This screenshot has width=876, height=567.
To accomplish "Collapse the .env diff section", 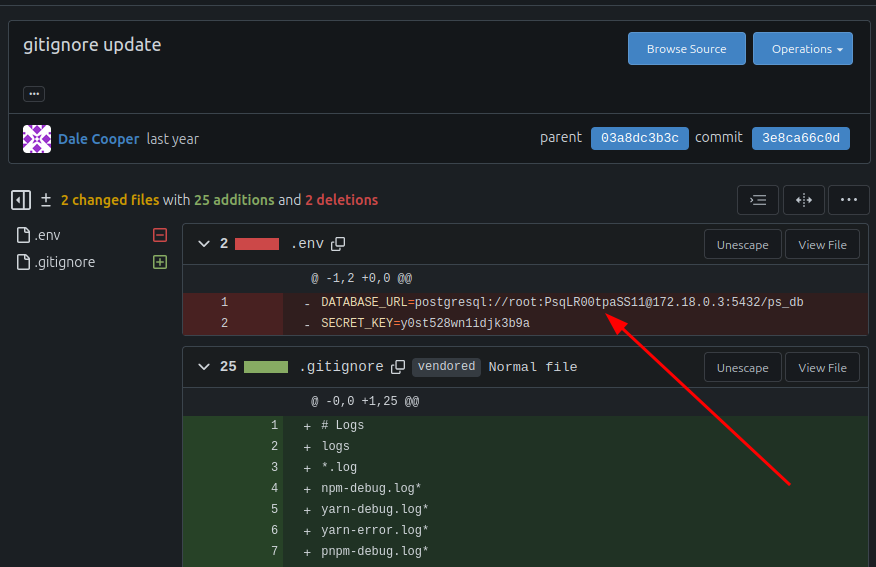I will [x=204, y=244].
